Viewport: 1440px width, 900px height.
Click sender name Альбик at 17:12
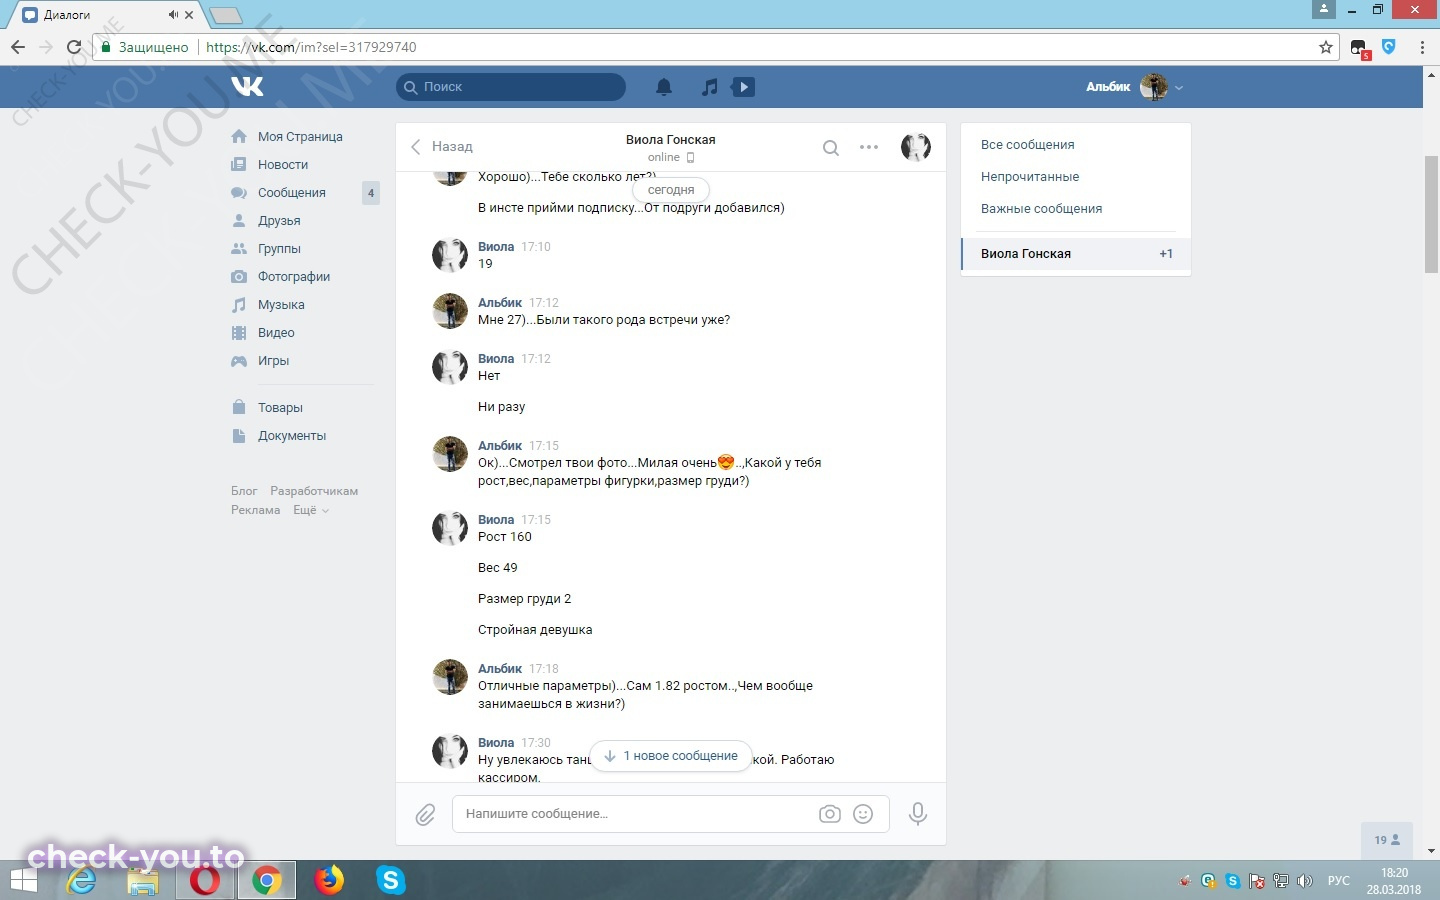click(500, 302)
